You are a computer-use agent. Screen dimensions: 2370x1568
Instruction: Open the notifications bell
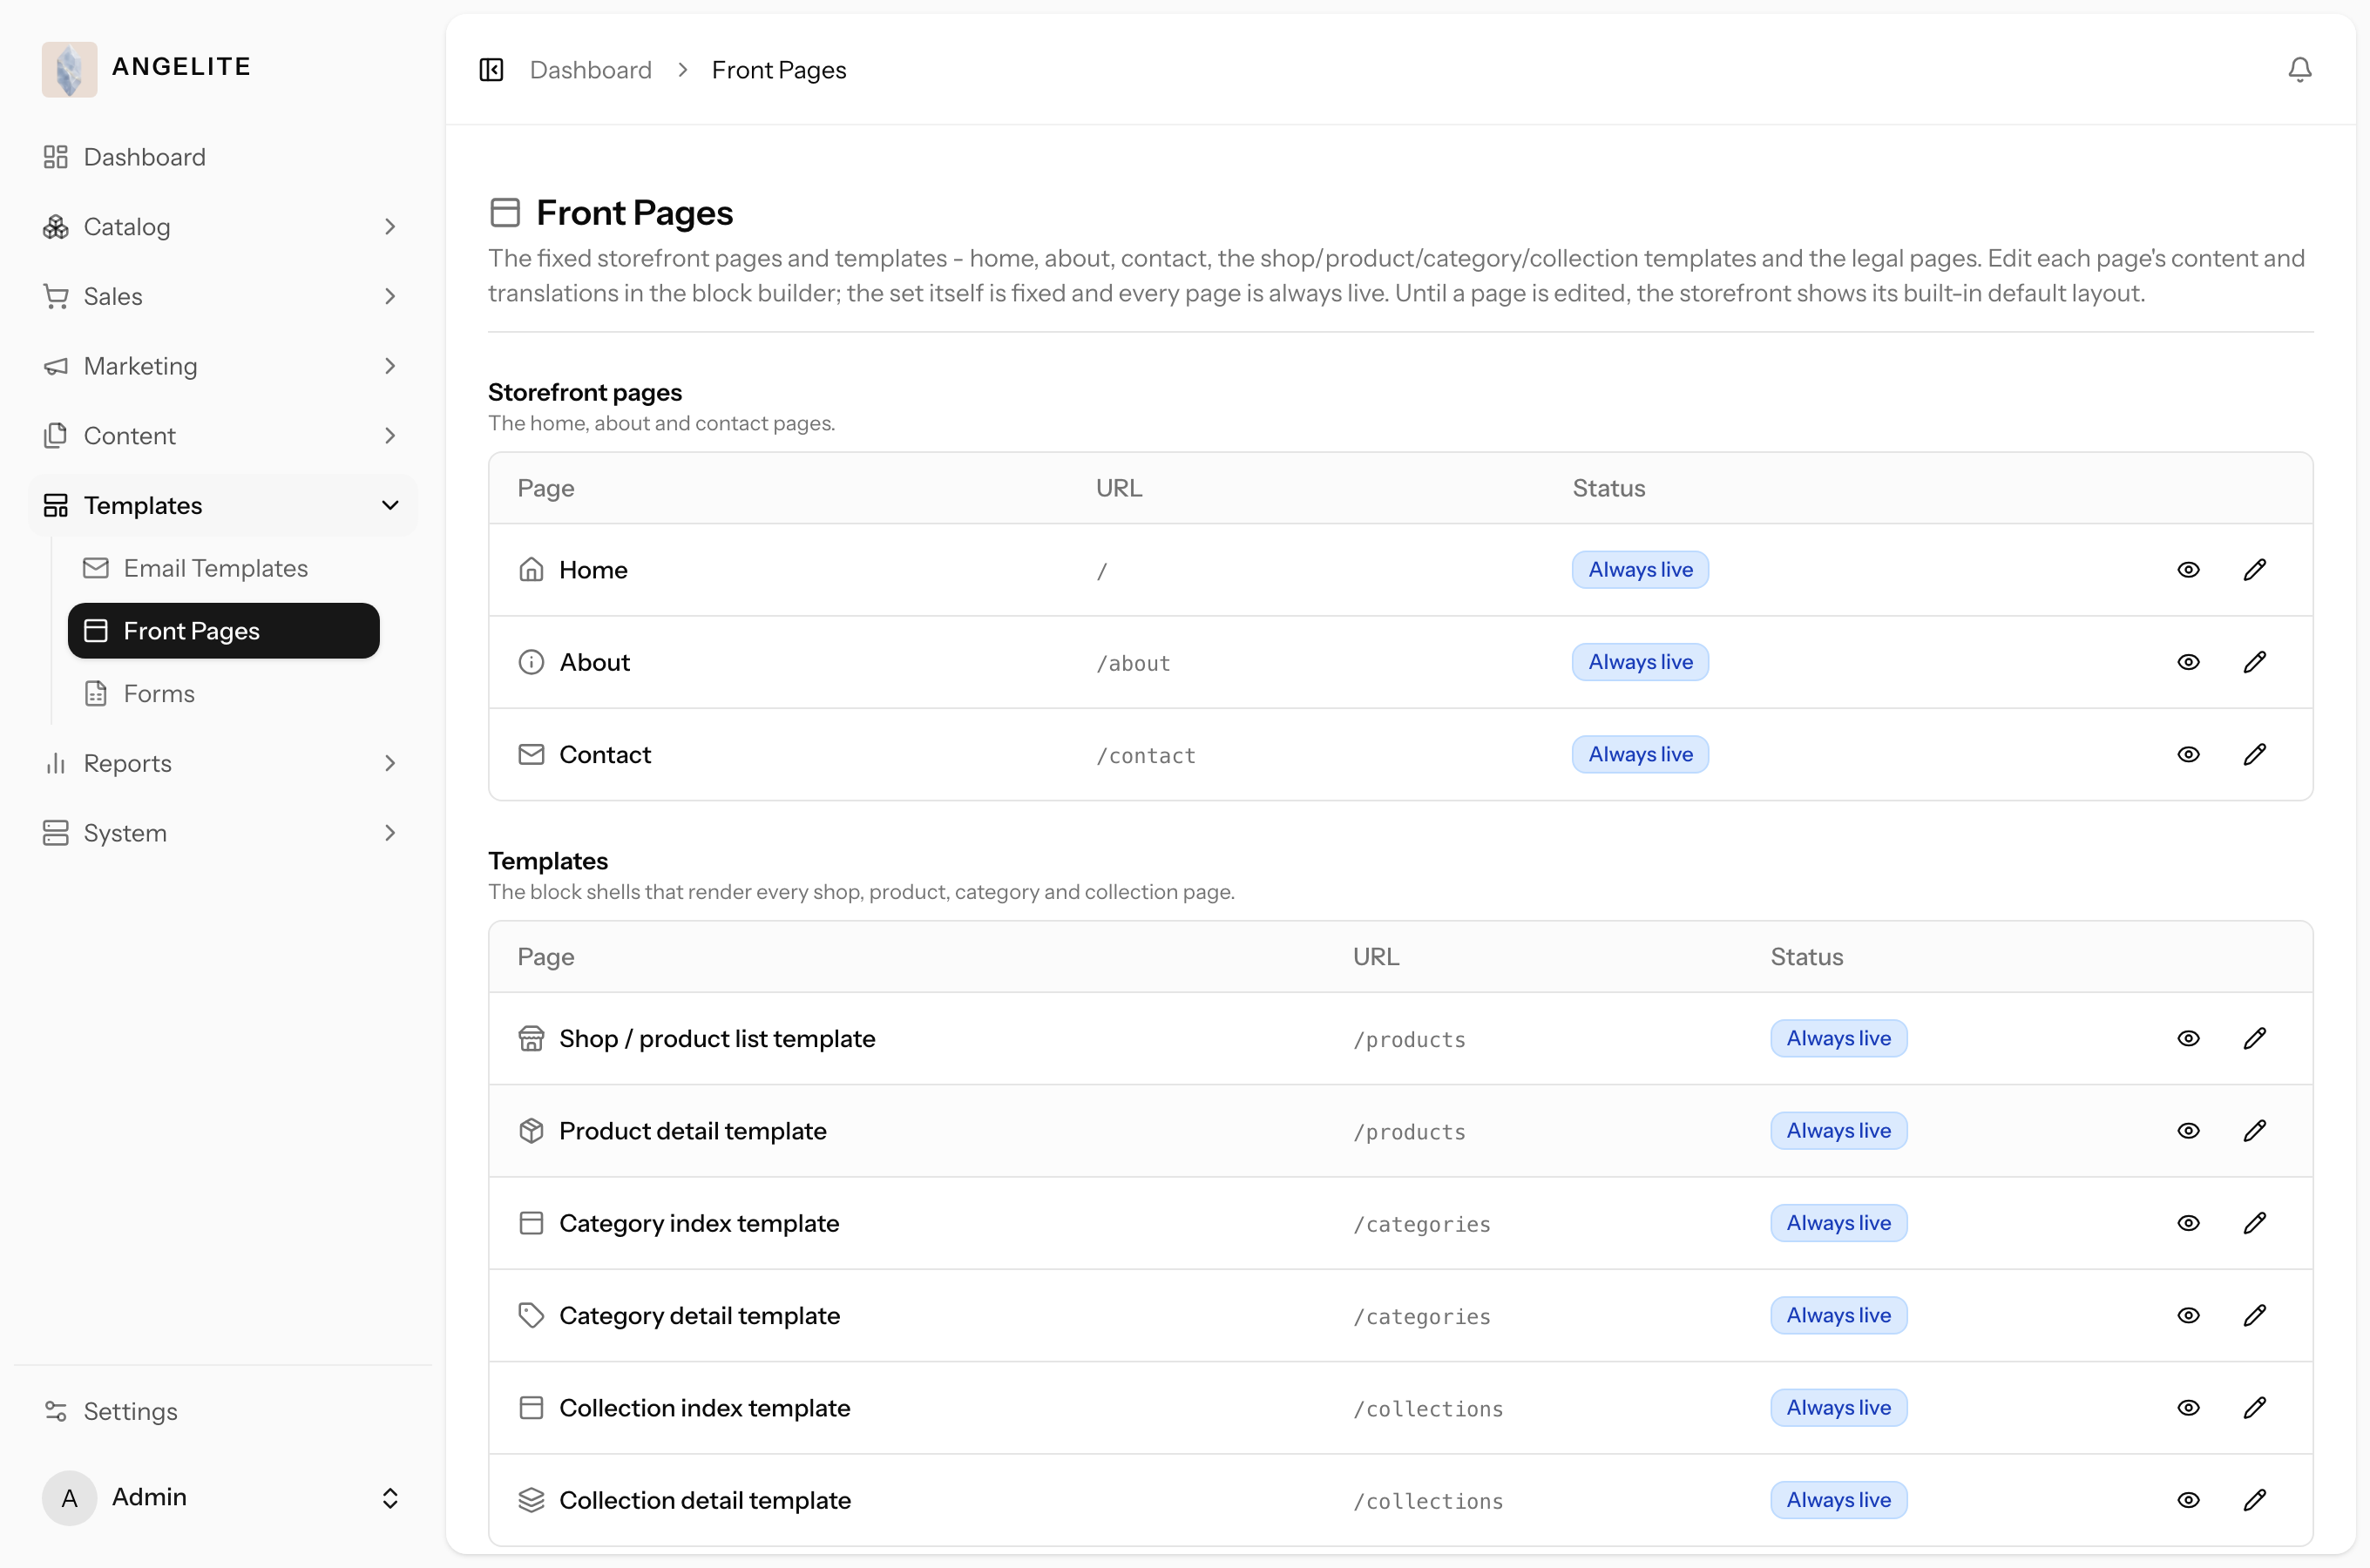2299,69
